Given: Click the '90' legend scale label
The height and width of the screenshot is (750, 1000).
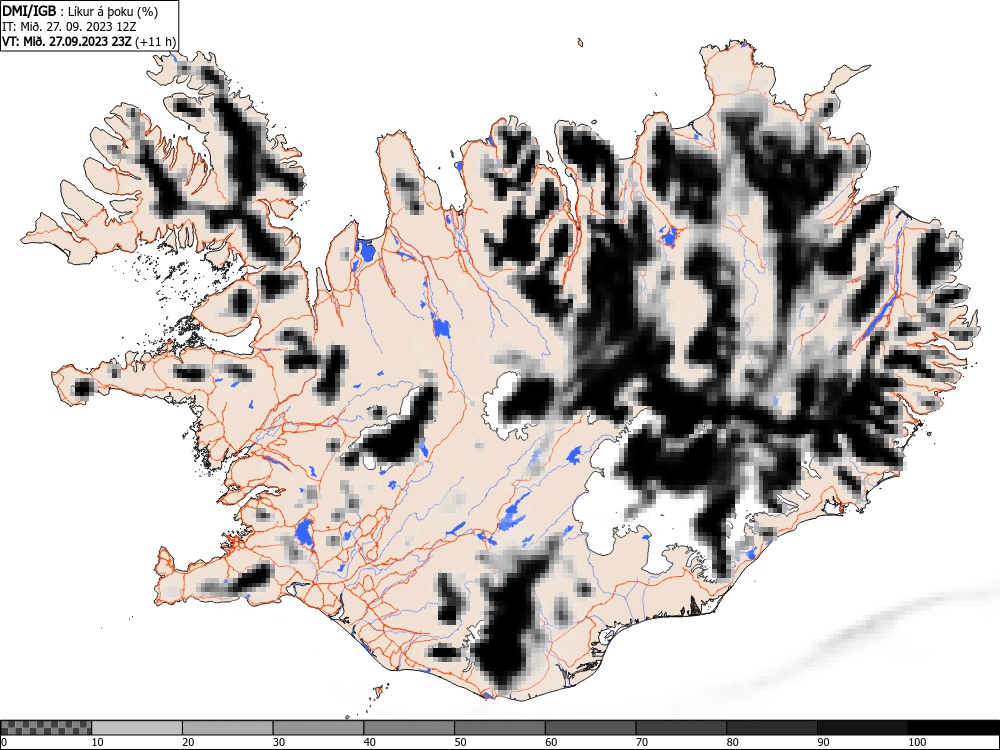Looking at the screenshot, I should coord(822,742).
